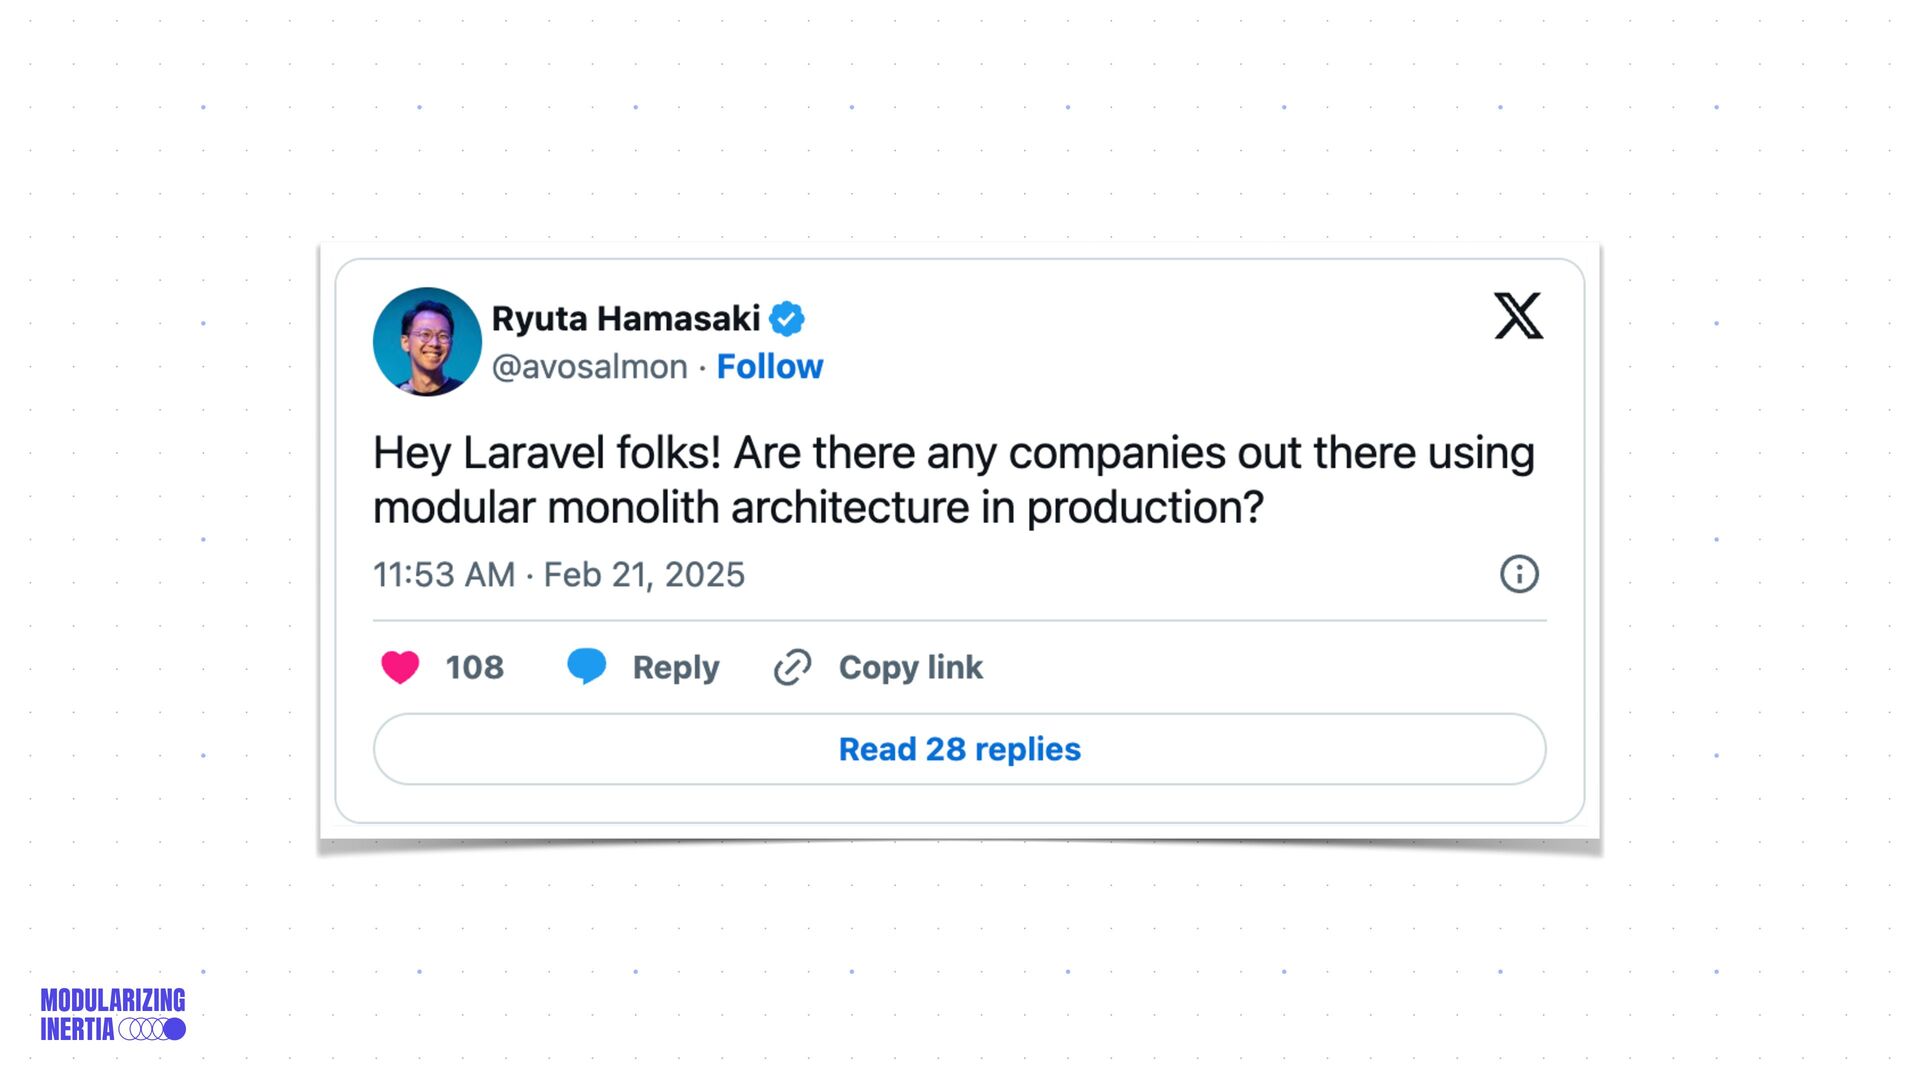Click the blue verified badge
The image size is (1920, 1080).
click(787, 319)
